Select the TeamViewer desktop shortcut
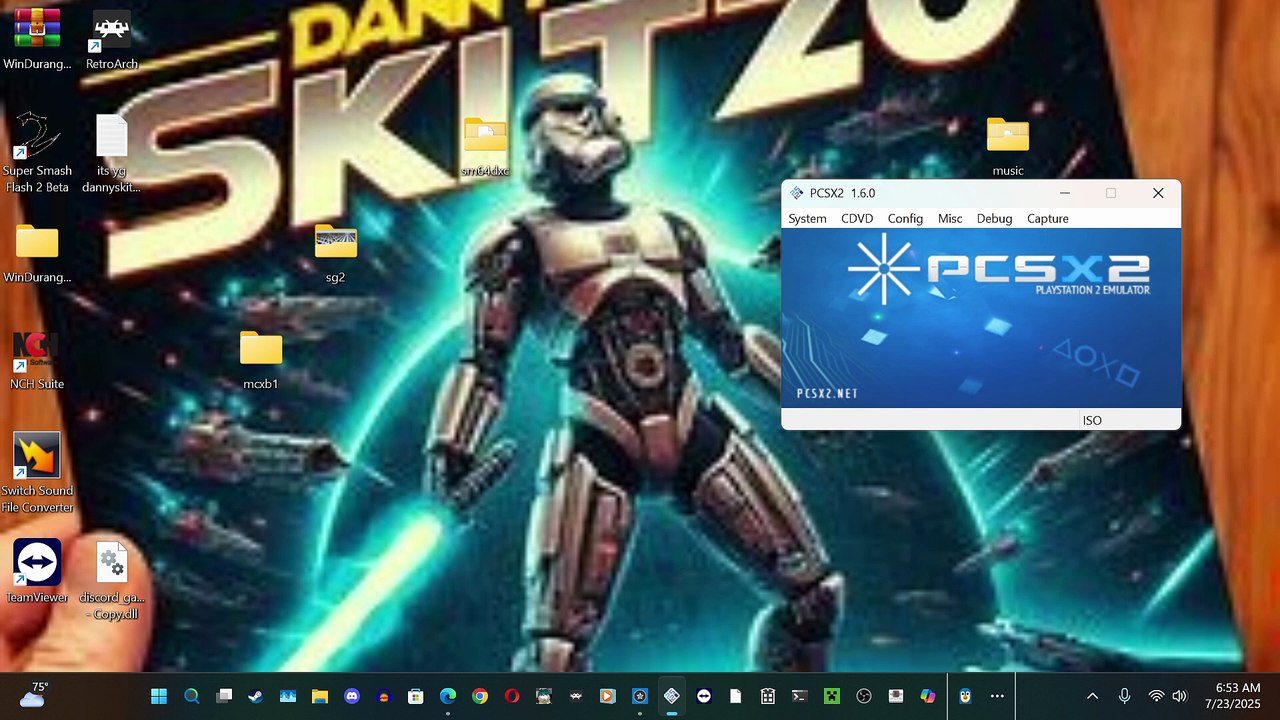Image resolution: width=1280 pixels, height=720 pixels. (37, 571)
